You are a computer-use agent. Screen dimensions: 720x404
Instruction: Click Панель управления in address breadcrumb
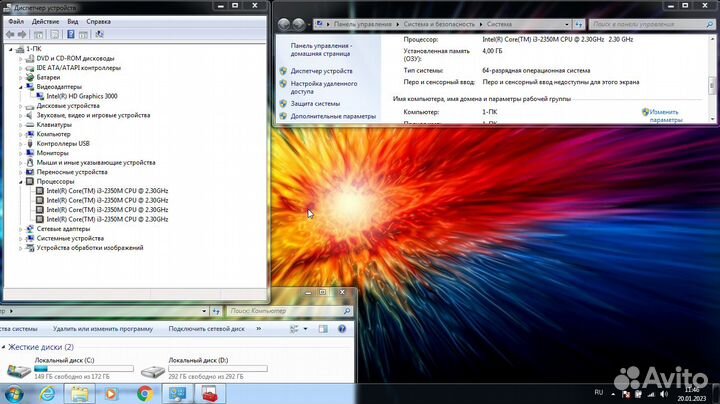click(362, 24)
